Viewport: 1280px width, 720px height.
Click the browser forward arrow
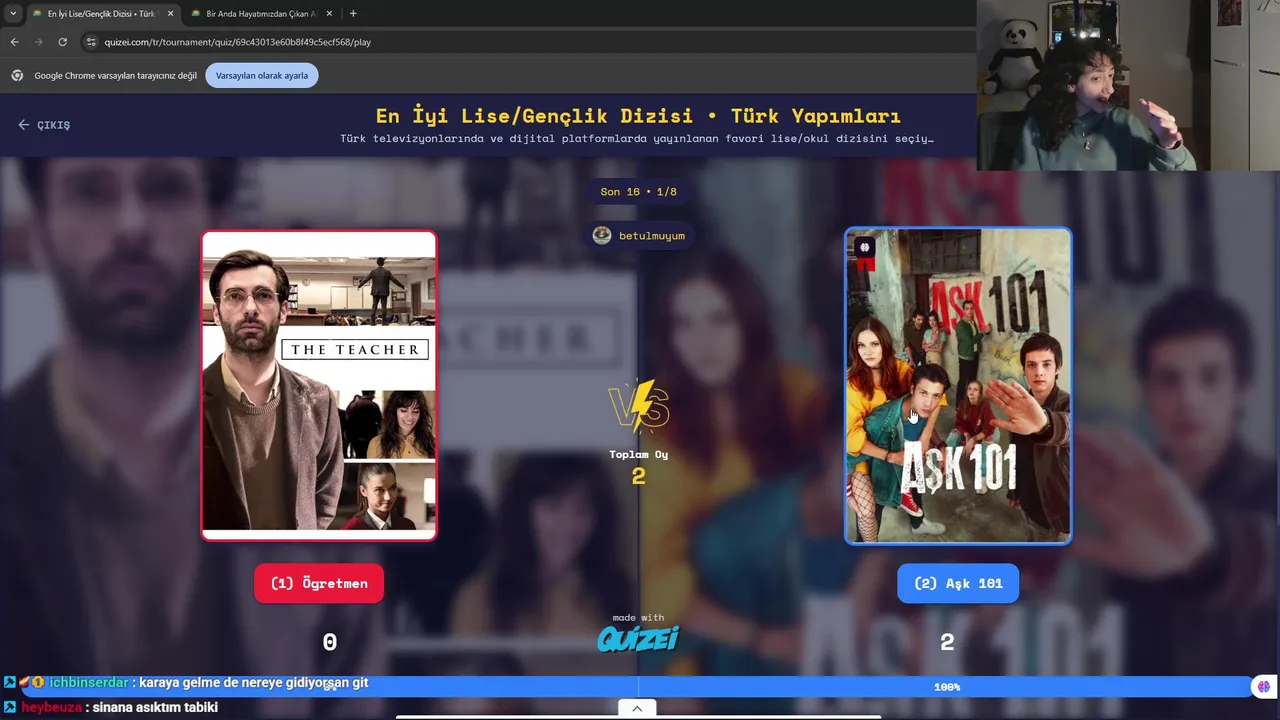[38, 42]
